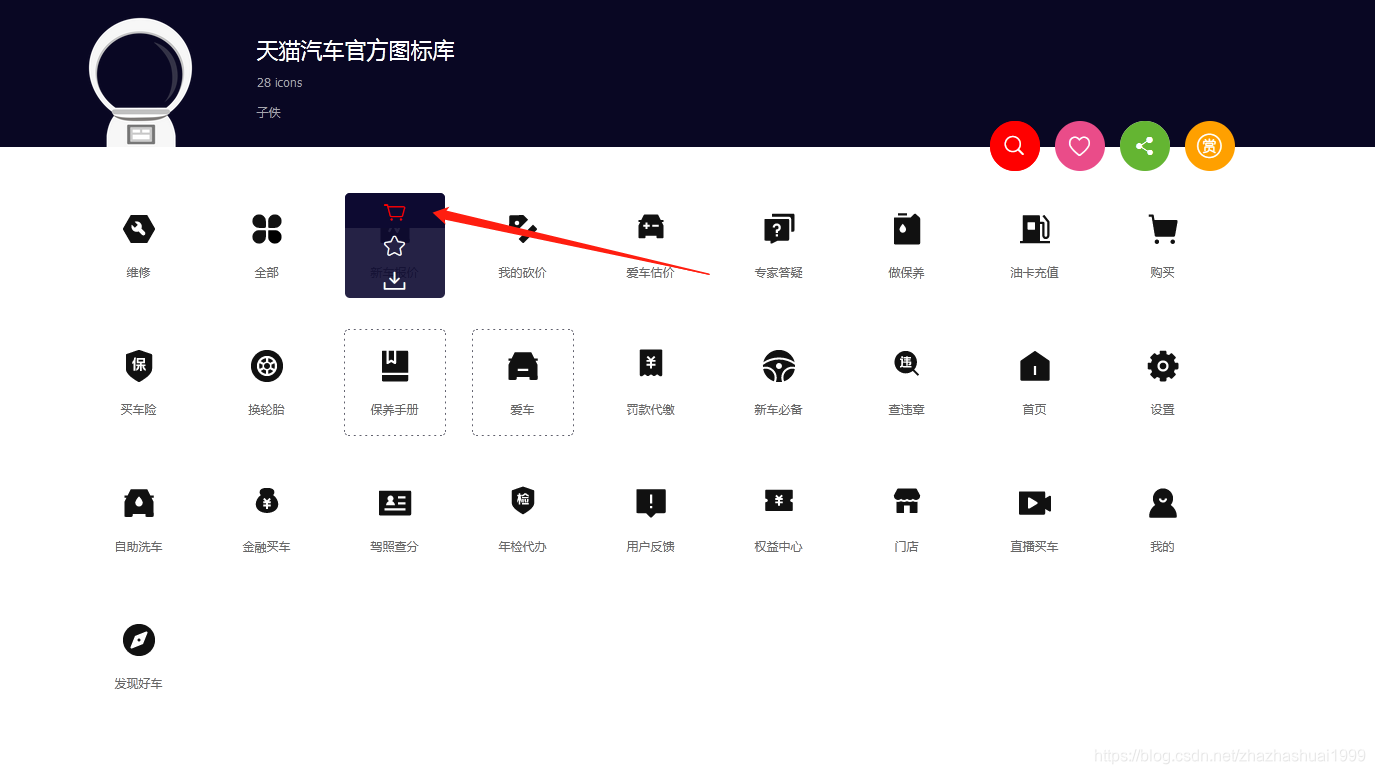Select the 购买 shopping cart icon
This screenshot has height=774, width=1375.
click(x=1163, y=229)
